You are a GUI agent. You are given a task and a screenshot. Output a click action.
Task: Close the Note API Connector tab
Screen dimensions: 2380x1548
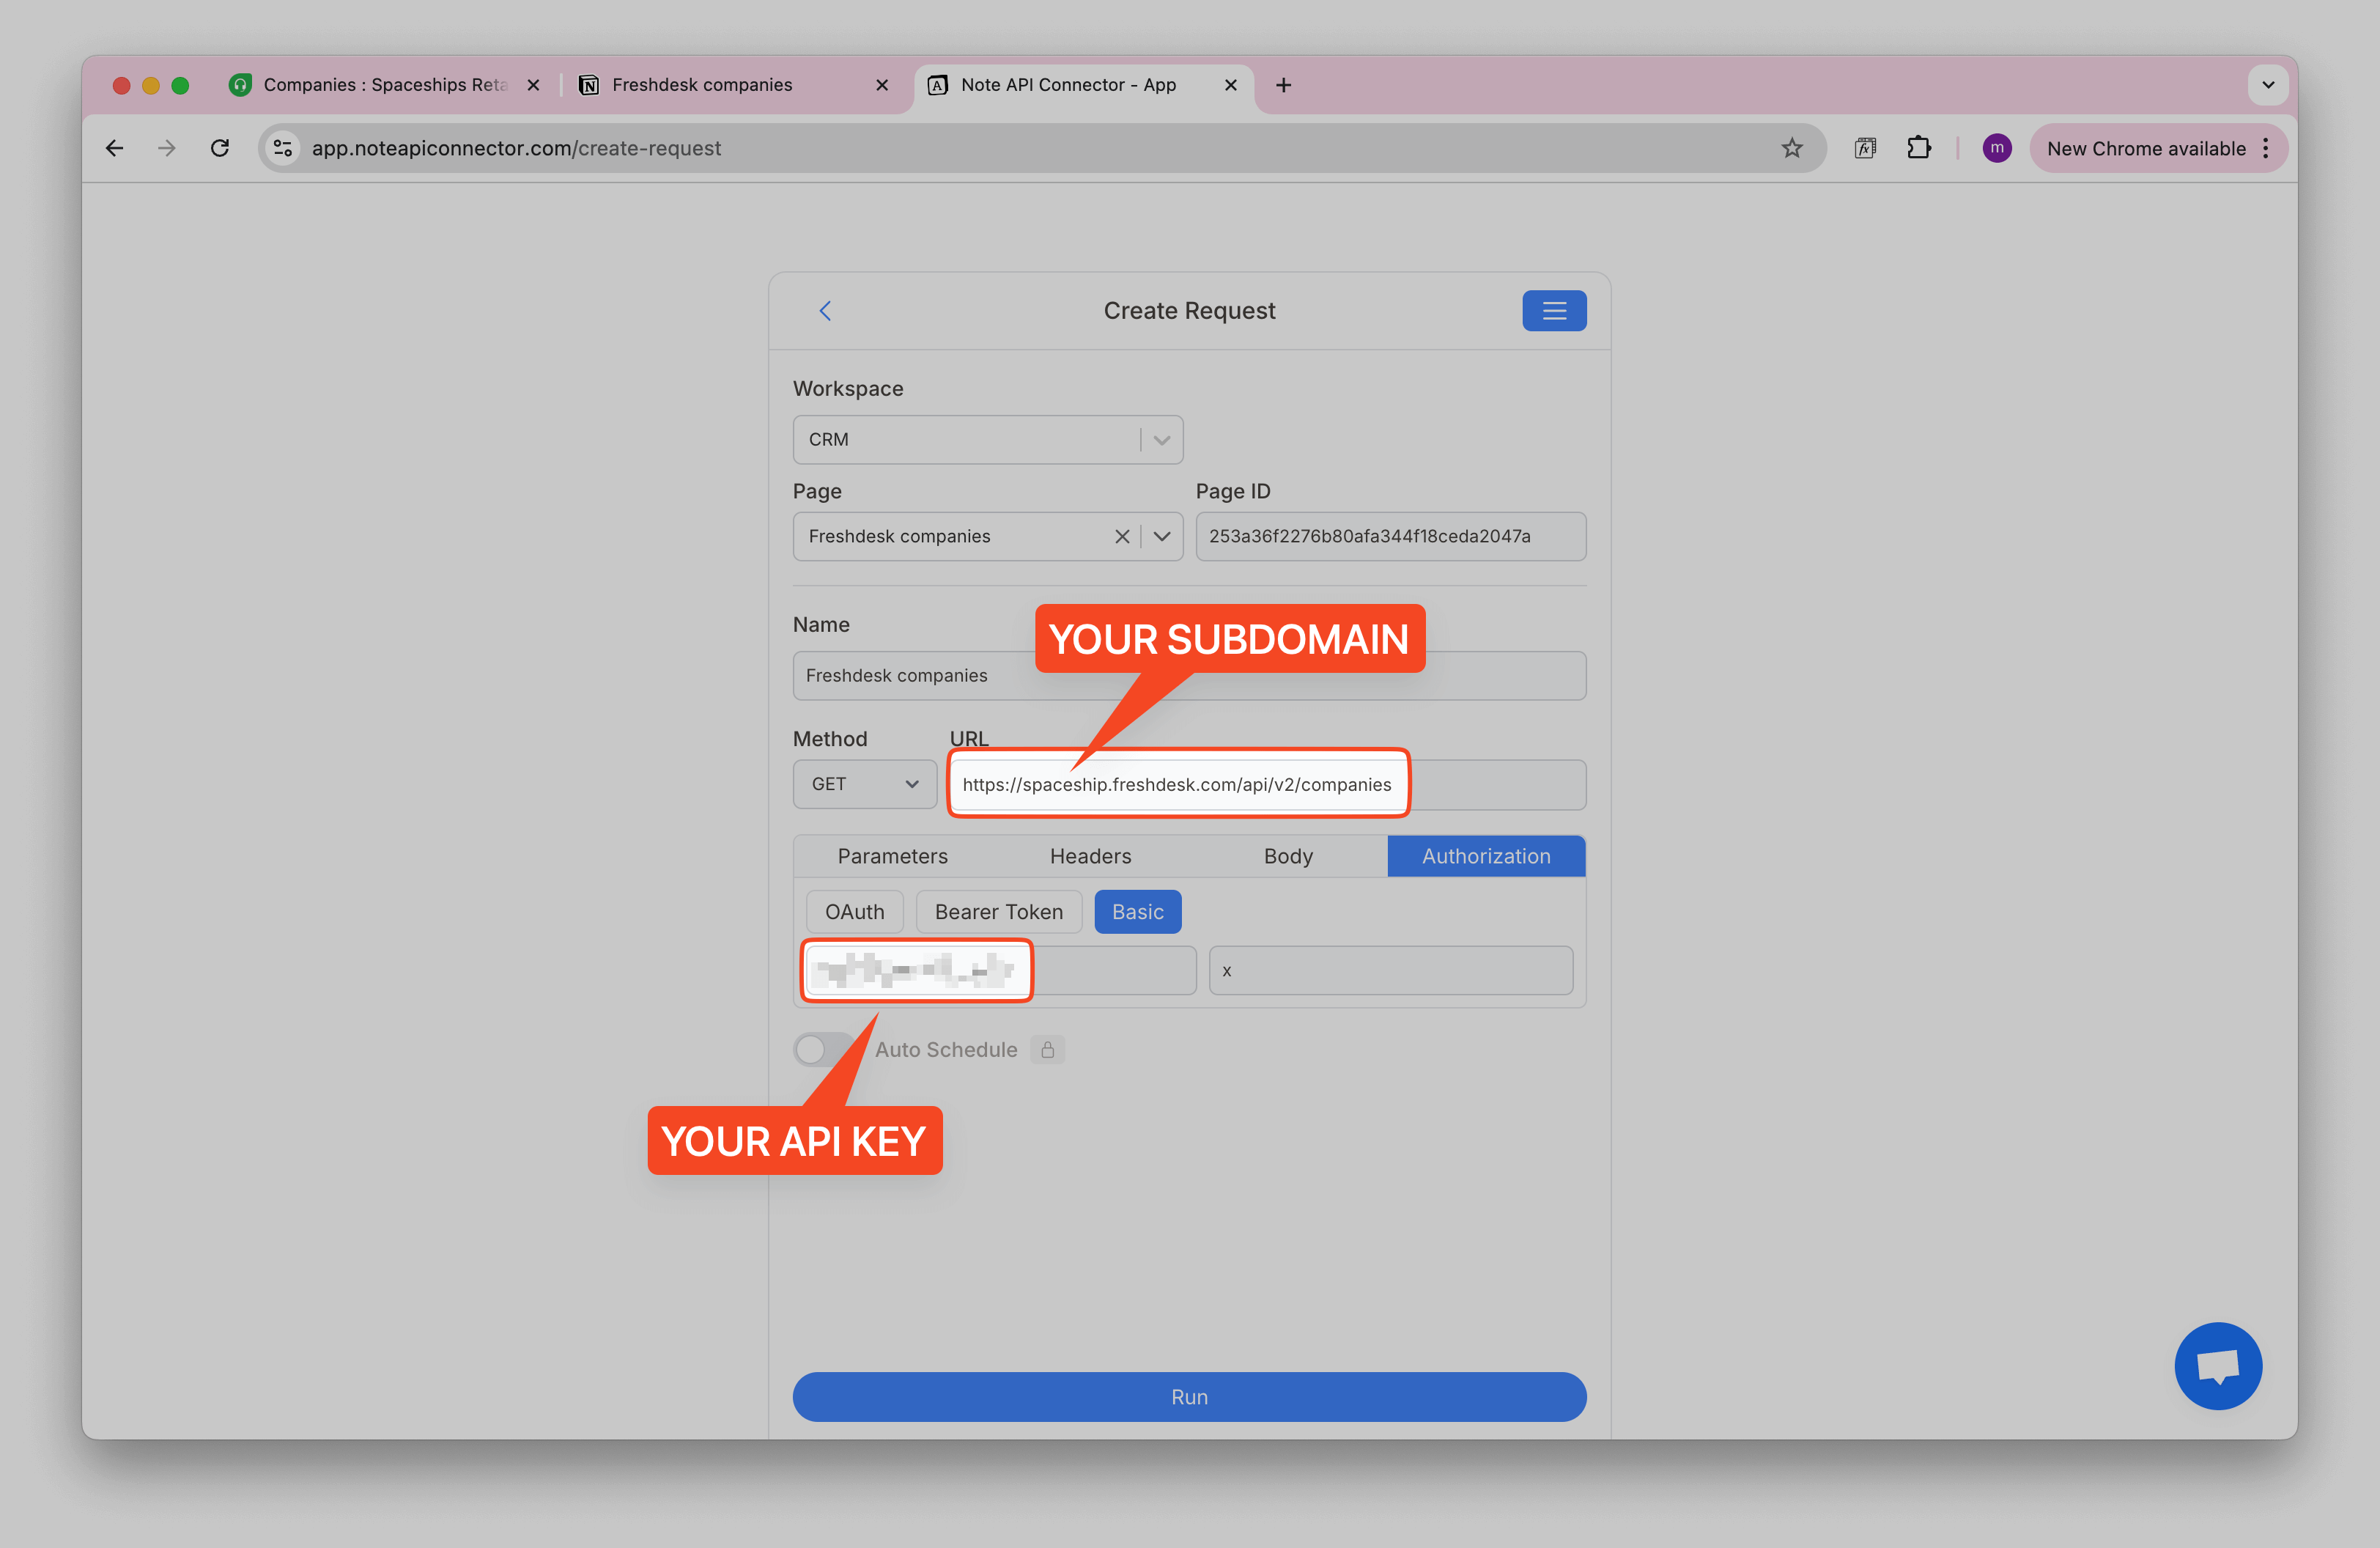[x=1231, y=85]
